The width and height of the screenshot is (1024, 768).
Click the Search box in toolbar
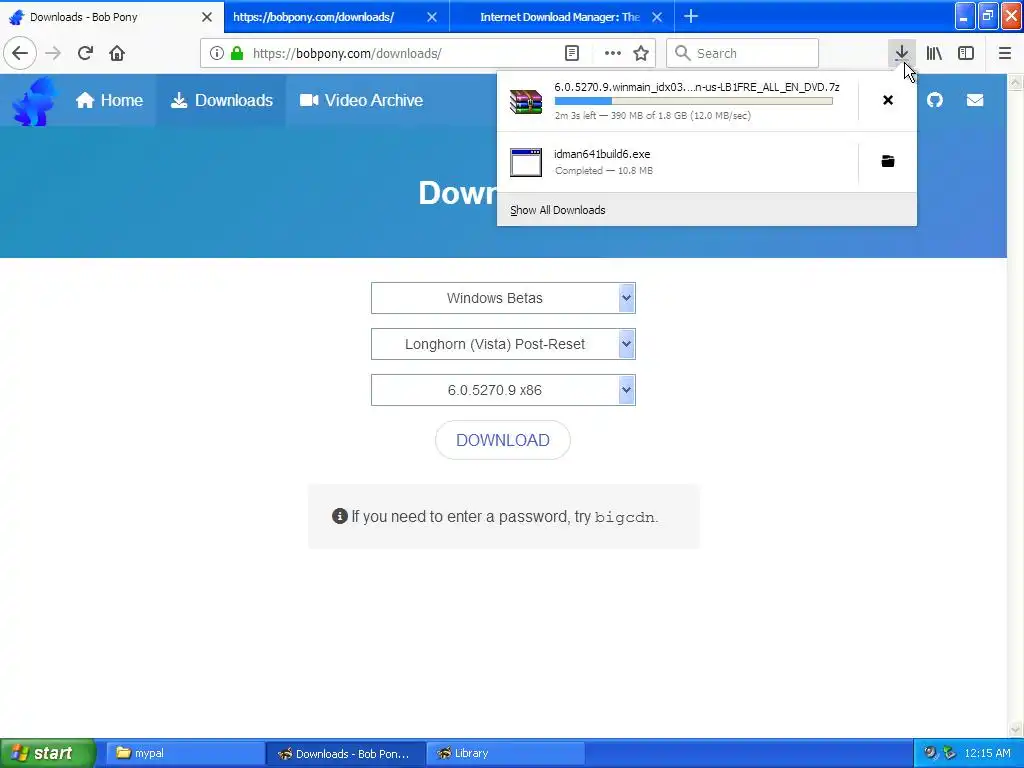(x=742, y=53)
